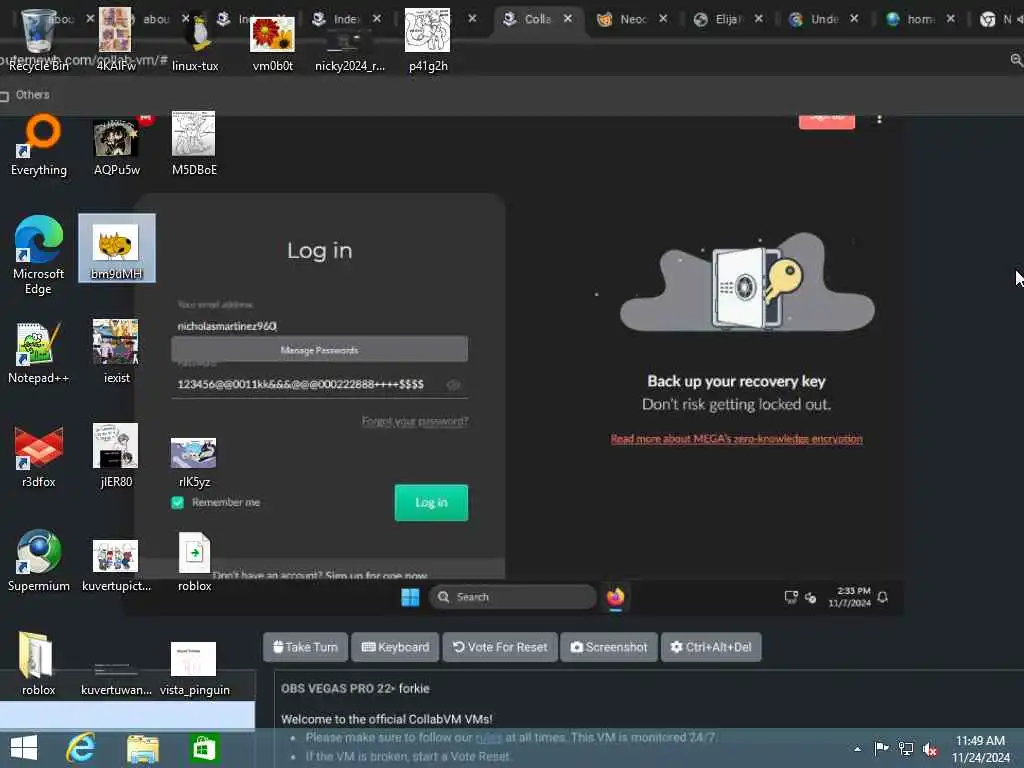
Task: Open the p41g2h drawing file
Action: (x=428, y=39)
